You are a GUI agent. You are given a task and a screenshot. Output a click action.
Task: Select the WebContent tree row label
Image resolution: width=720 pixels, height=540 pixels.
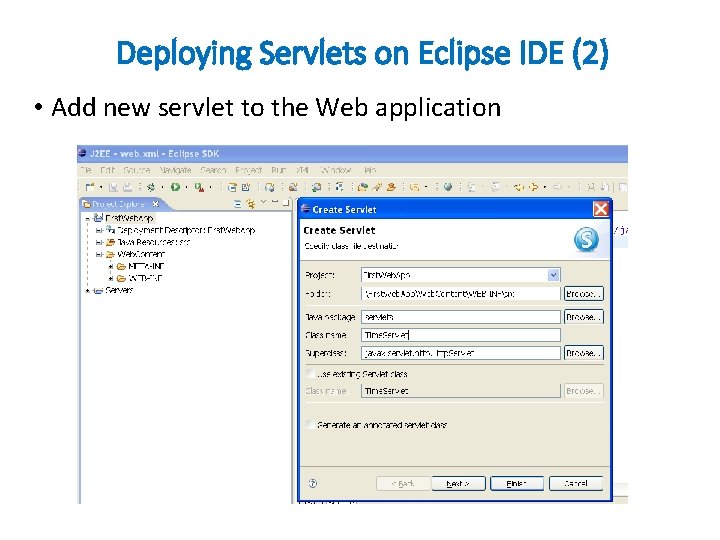coord(141,254)
